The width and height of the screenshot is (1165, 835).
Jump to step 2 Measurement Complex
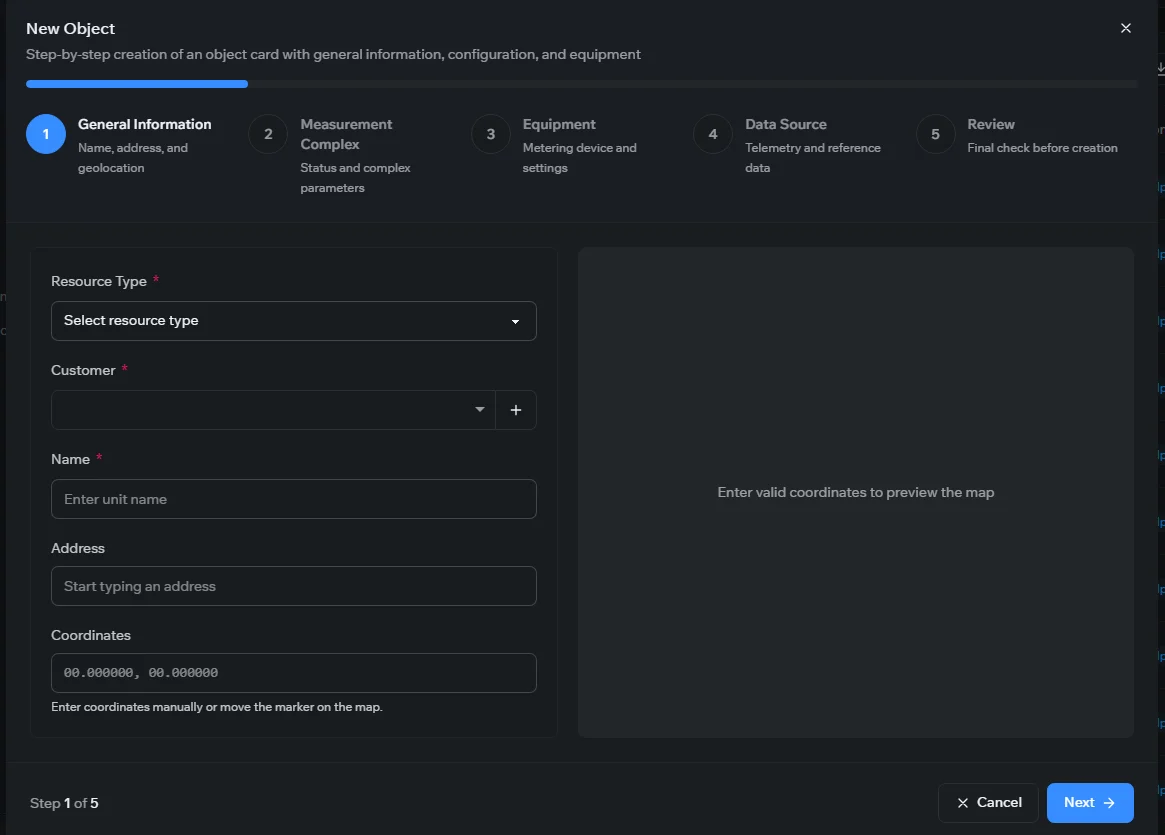268,134
